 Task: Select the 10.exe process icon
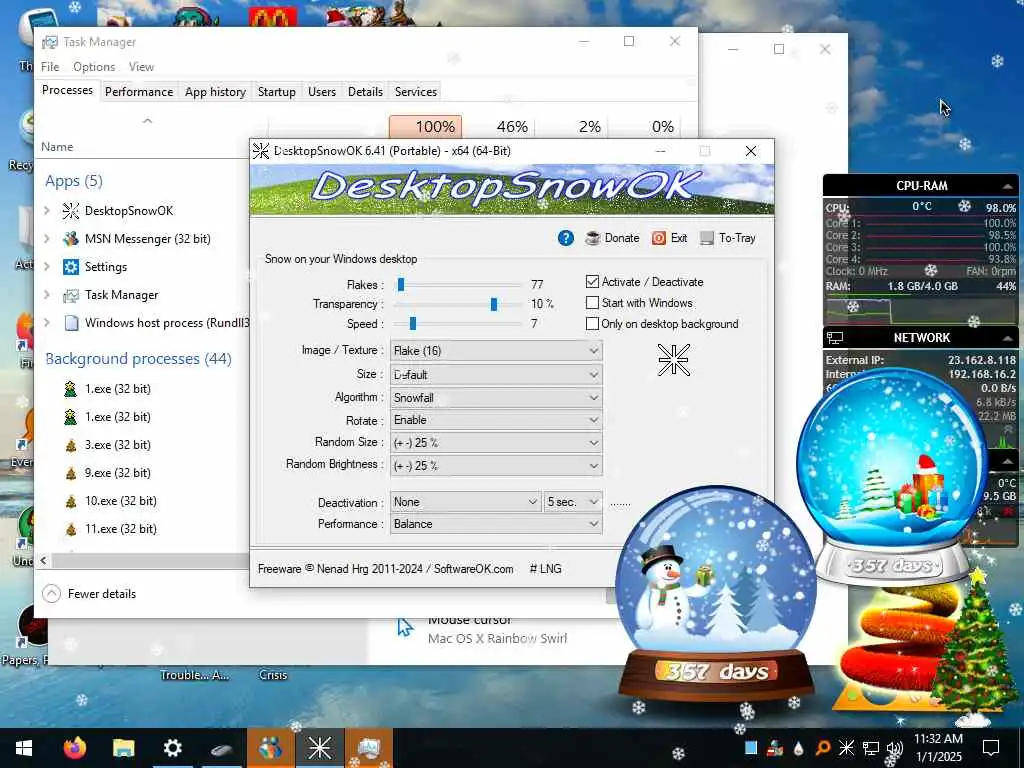[71, 502]
